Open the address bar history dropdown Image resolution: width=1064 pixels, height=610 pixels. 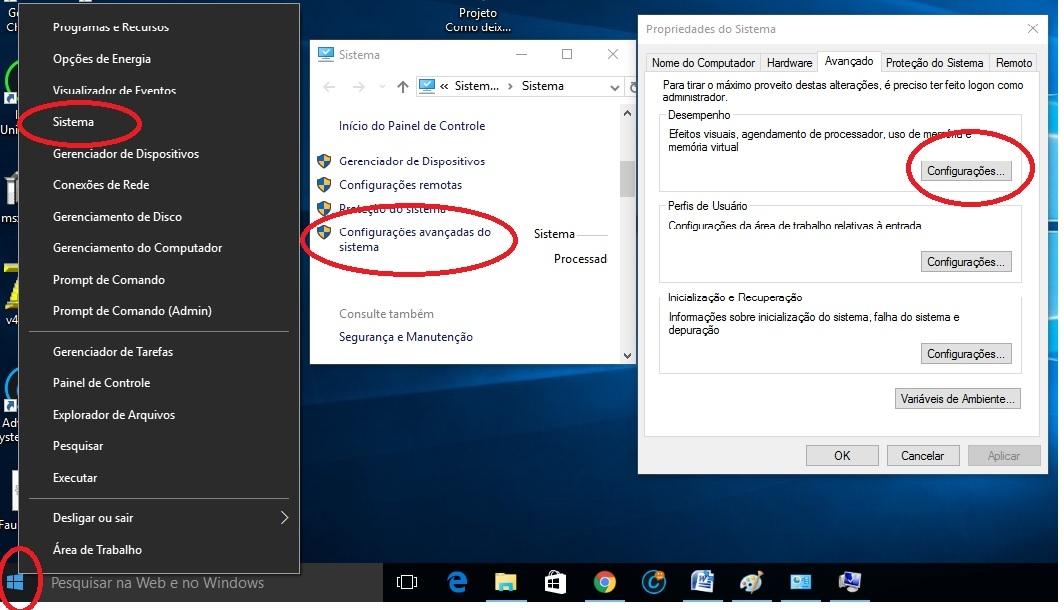coord(615,87)
